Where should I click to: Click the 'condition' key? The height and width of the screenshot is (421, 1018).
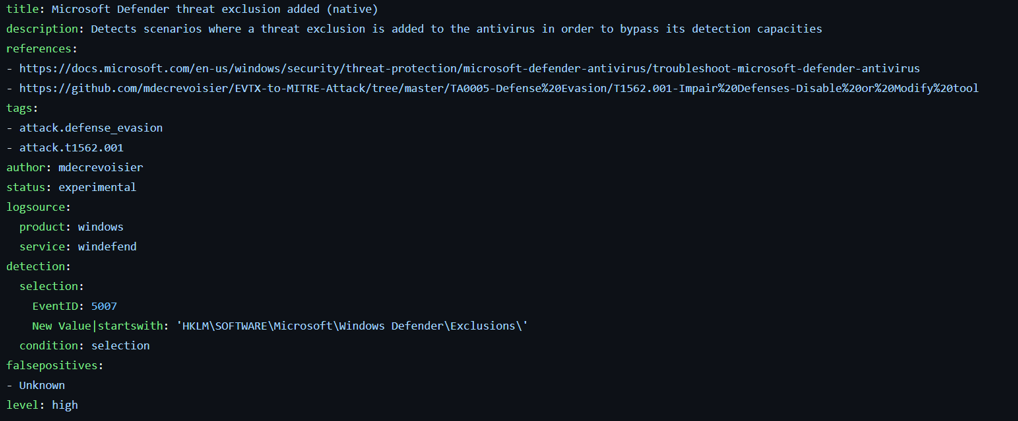(51, 345)
